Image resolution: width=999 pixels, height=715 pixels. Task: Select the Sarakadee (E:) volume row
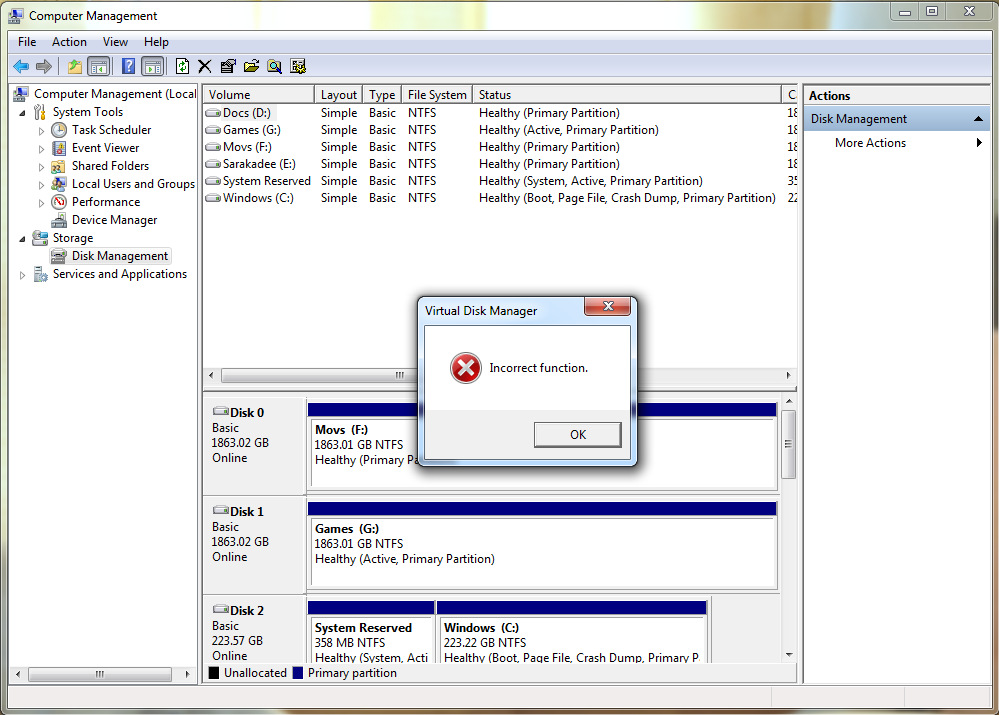click(x=500, y=164)
